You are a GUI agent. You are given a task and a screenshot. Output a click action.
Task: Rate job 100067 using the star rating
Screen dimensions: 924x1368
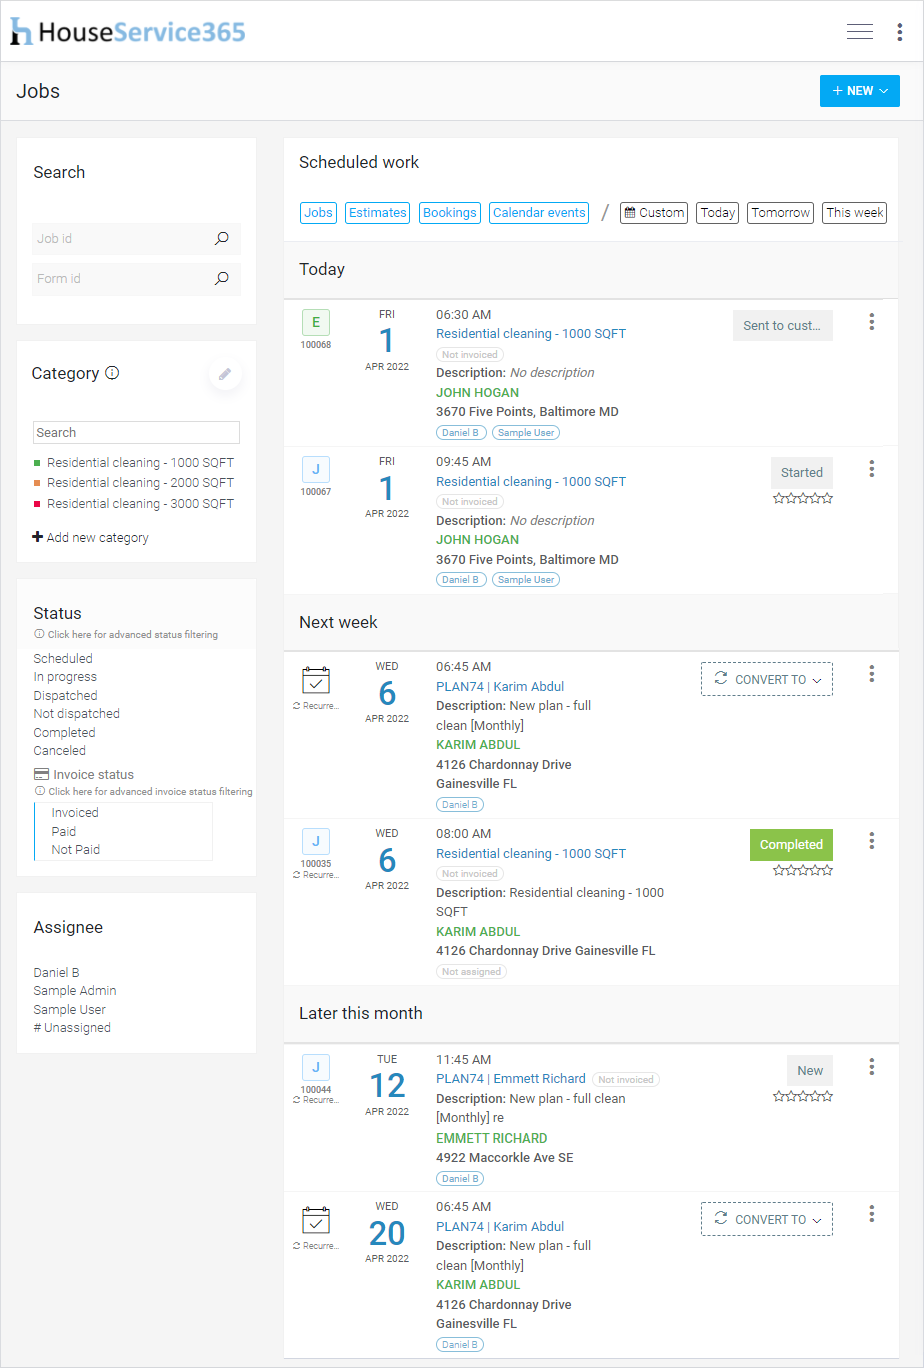[802, 499]
